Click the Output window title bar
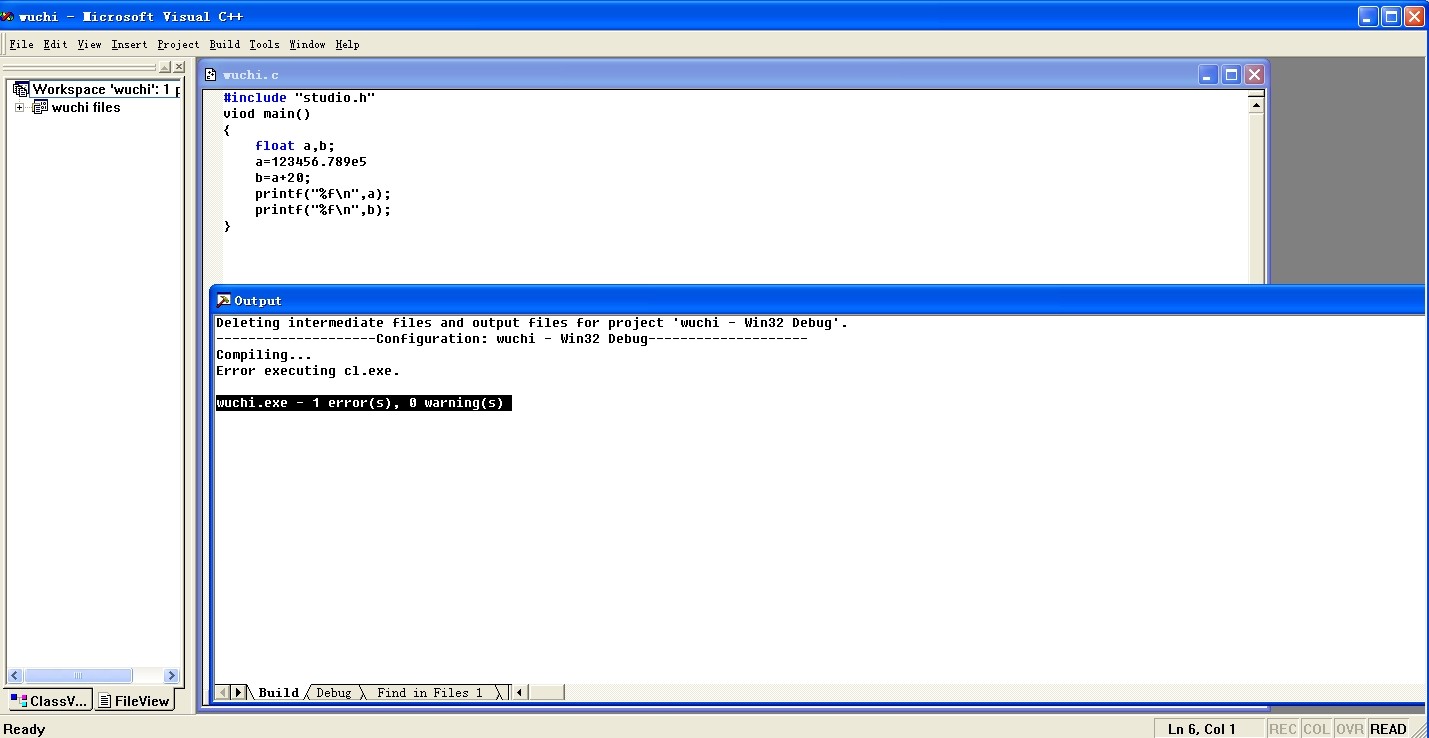 817,300
